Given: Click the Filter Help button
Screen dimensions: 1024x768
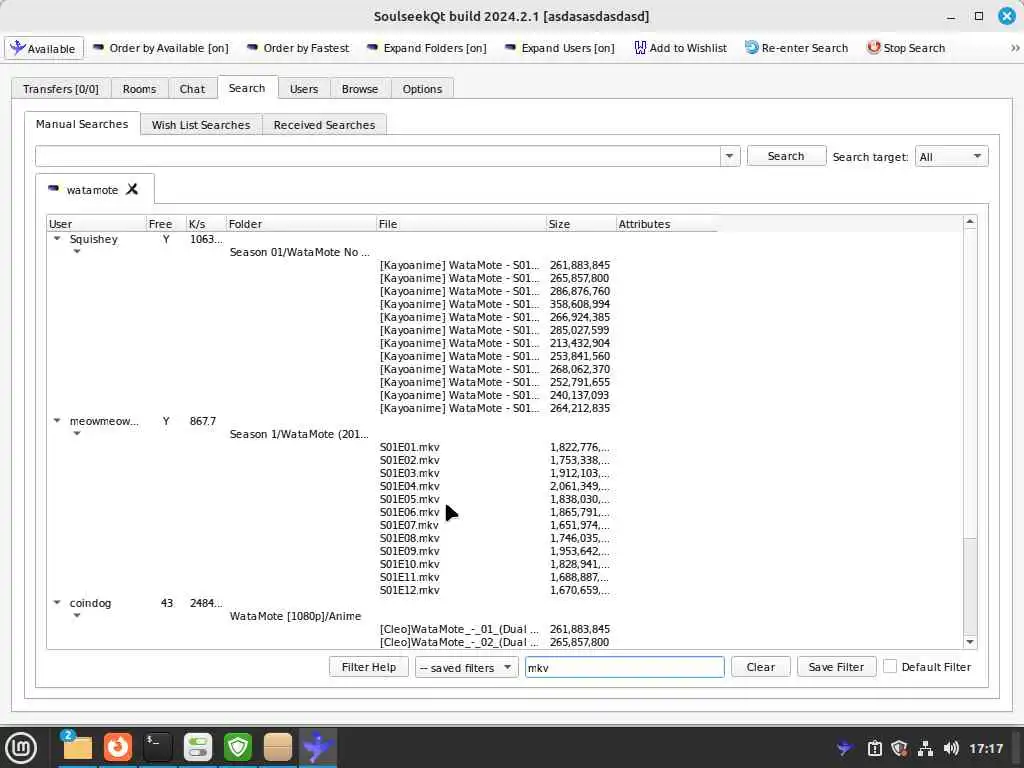Looking at the screenshot, I should [368, 667].
